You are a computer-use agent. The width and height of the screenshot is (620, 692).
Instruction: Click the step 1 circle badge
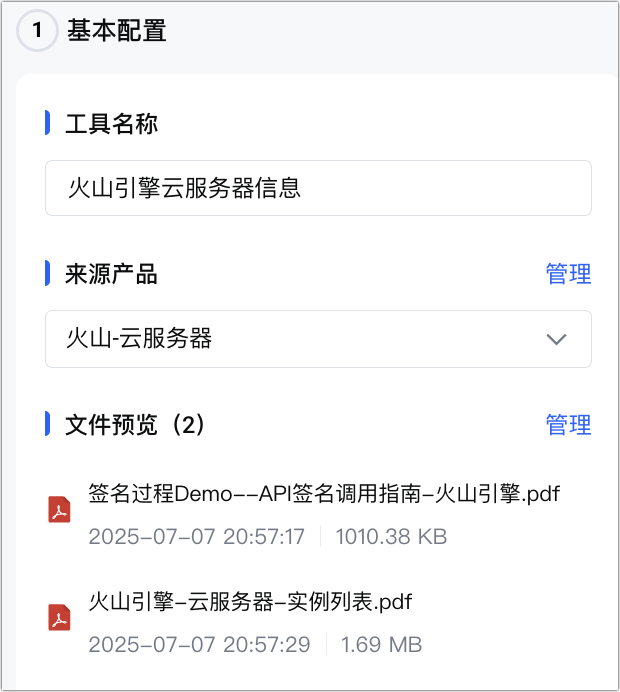(38, 31)
